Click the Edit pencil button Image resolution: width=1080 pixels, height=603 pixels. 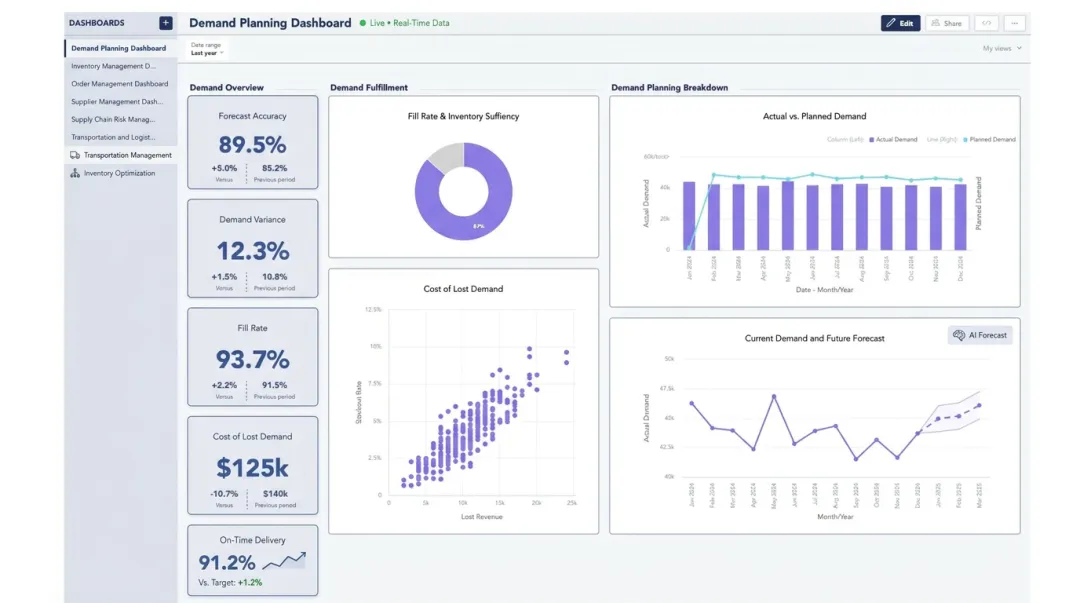tap(900, 23)
